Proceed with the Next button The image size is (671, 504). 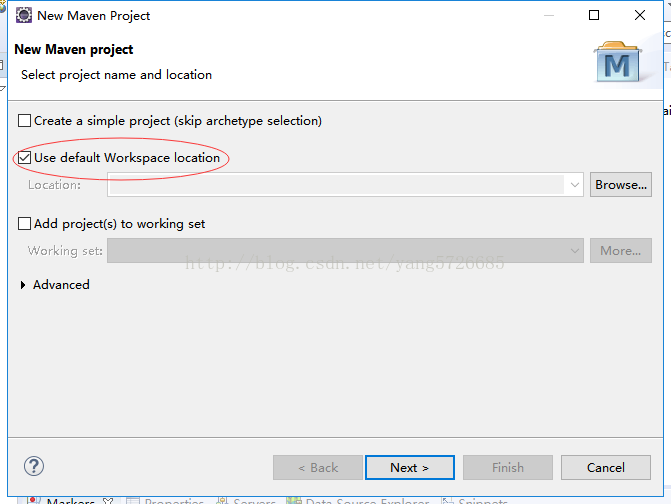pos(410,468)
